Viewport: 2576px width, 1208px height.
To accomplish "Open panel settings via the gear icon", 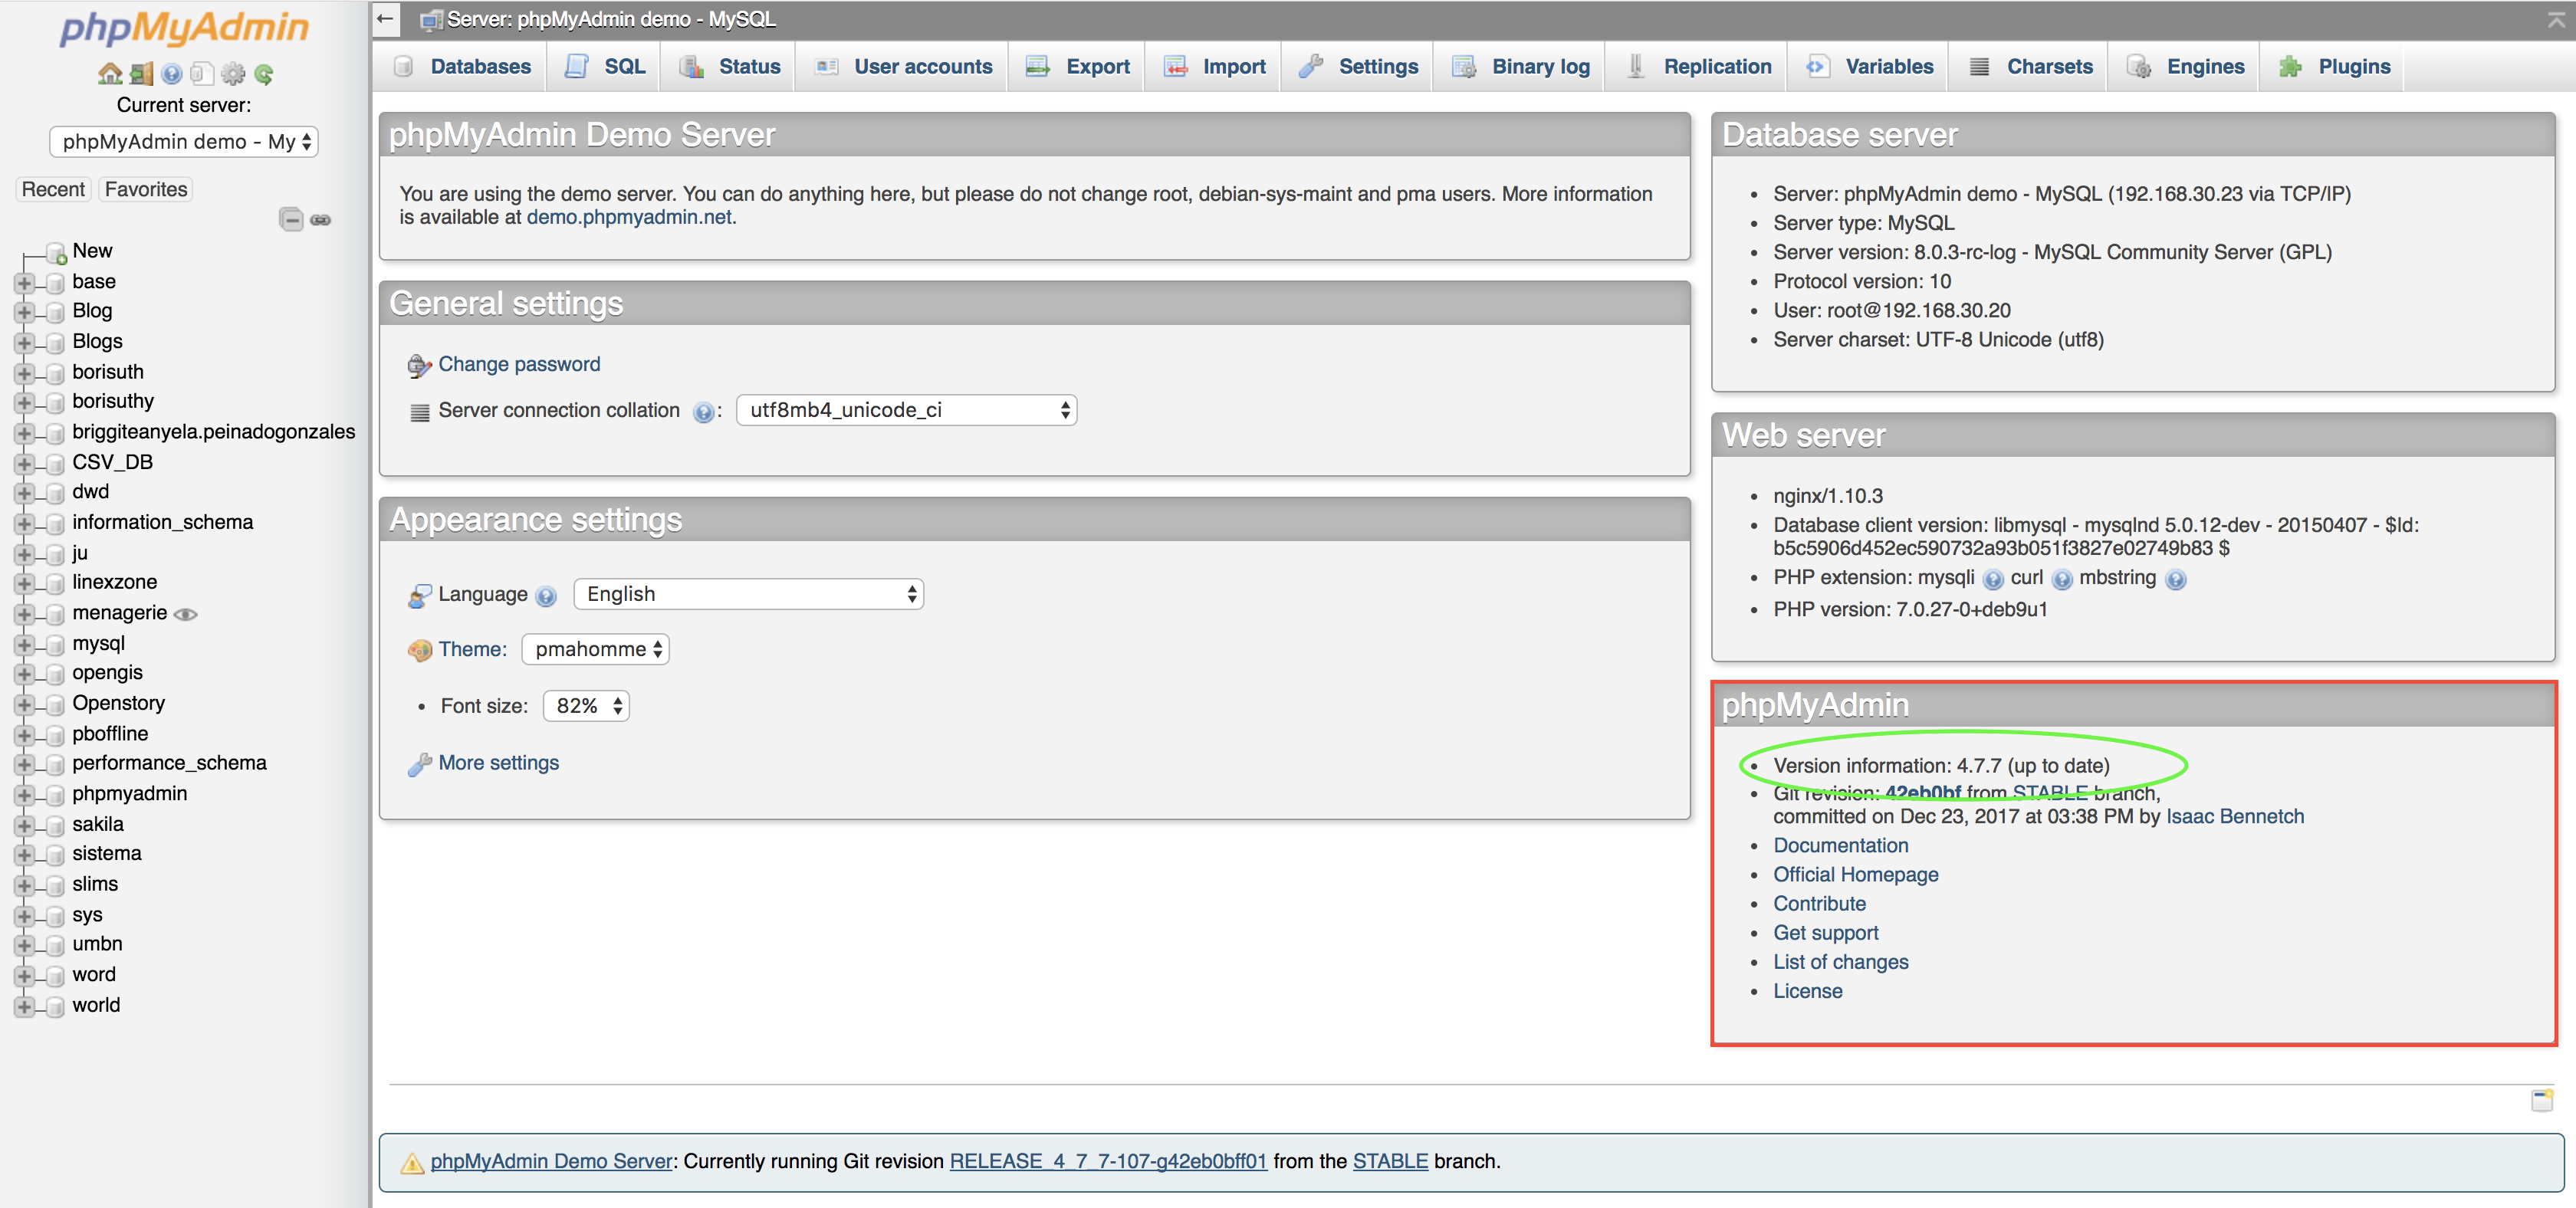I will point(232,73).
